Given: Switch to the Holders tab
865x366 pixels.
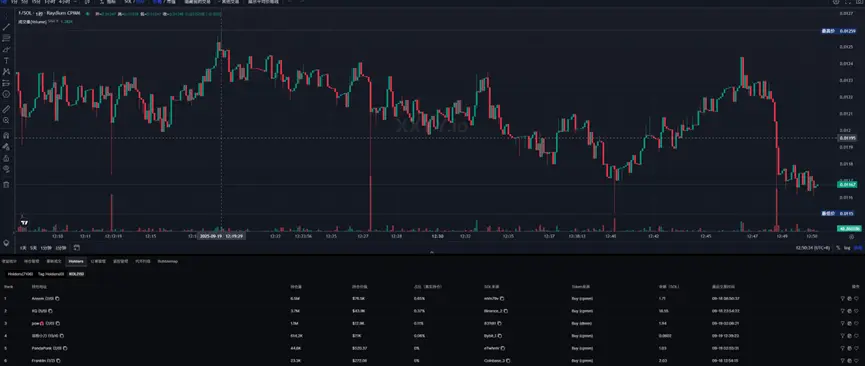Looking at the screenshot, I should coord(76,261).
